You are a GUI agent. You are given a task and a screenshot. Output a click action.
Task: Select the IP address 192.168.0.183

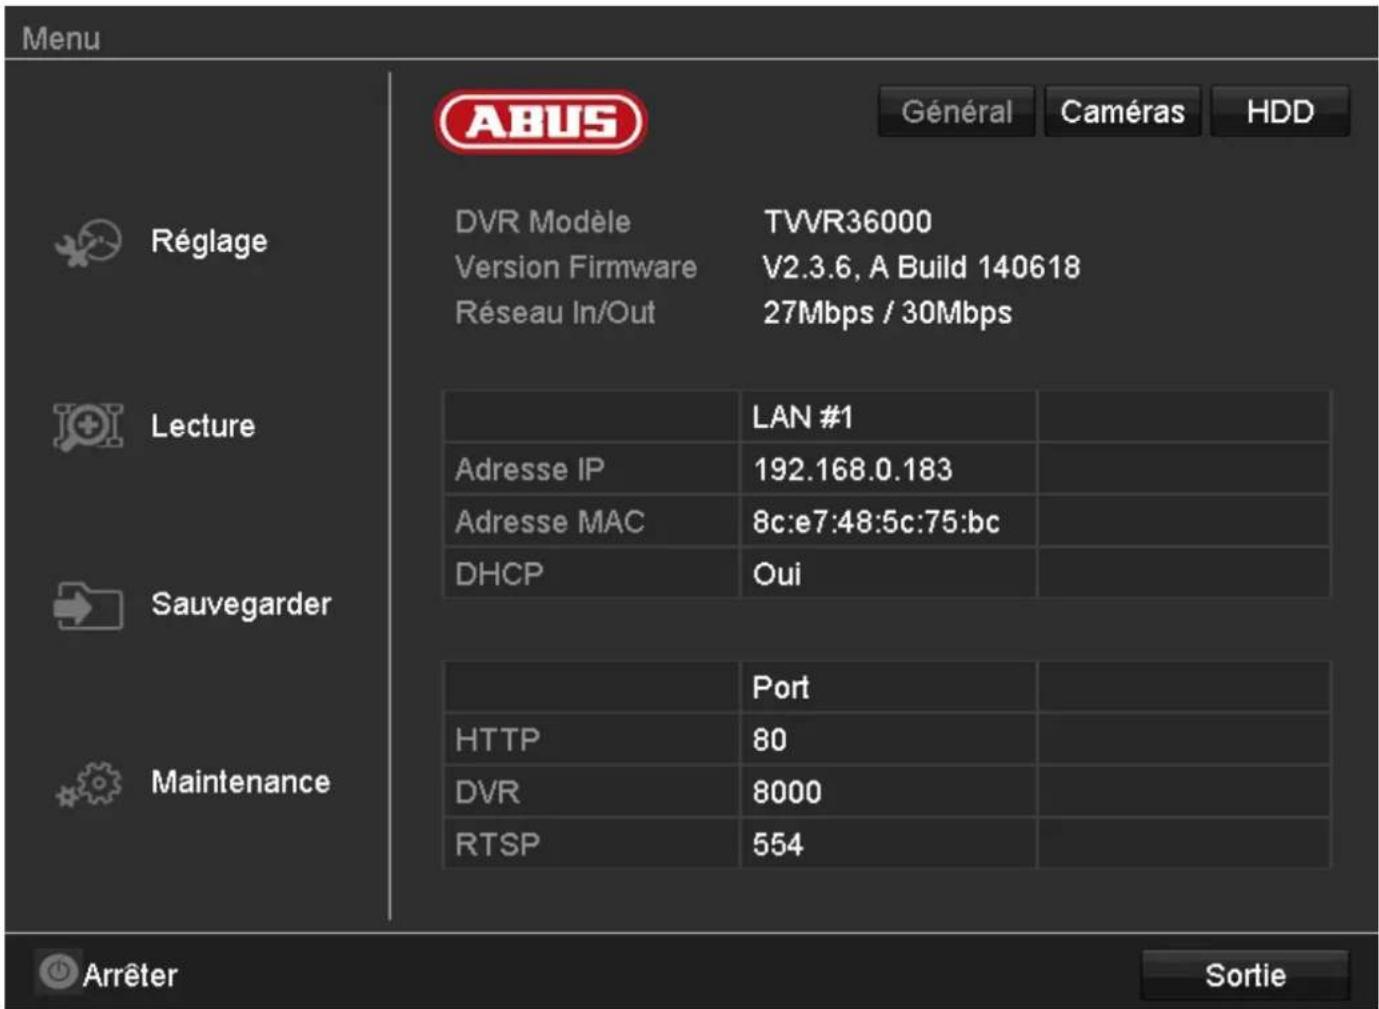tap(853, 470)
